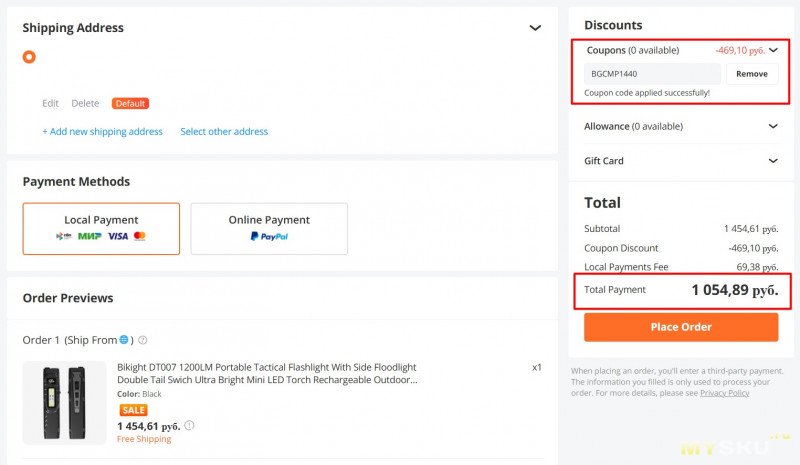800x465 pixels.
Task: Click the PayPal logo icon
Action: tap(269, 237)
